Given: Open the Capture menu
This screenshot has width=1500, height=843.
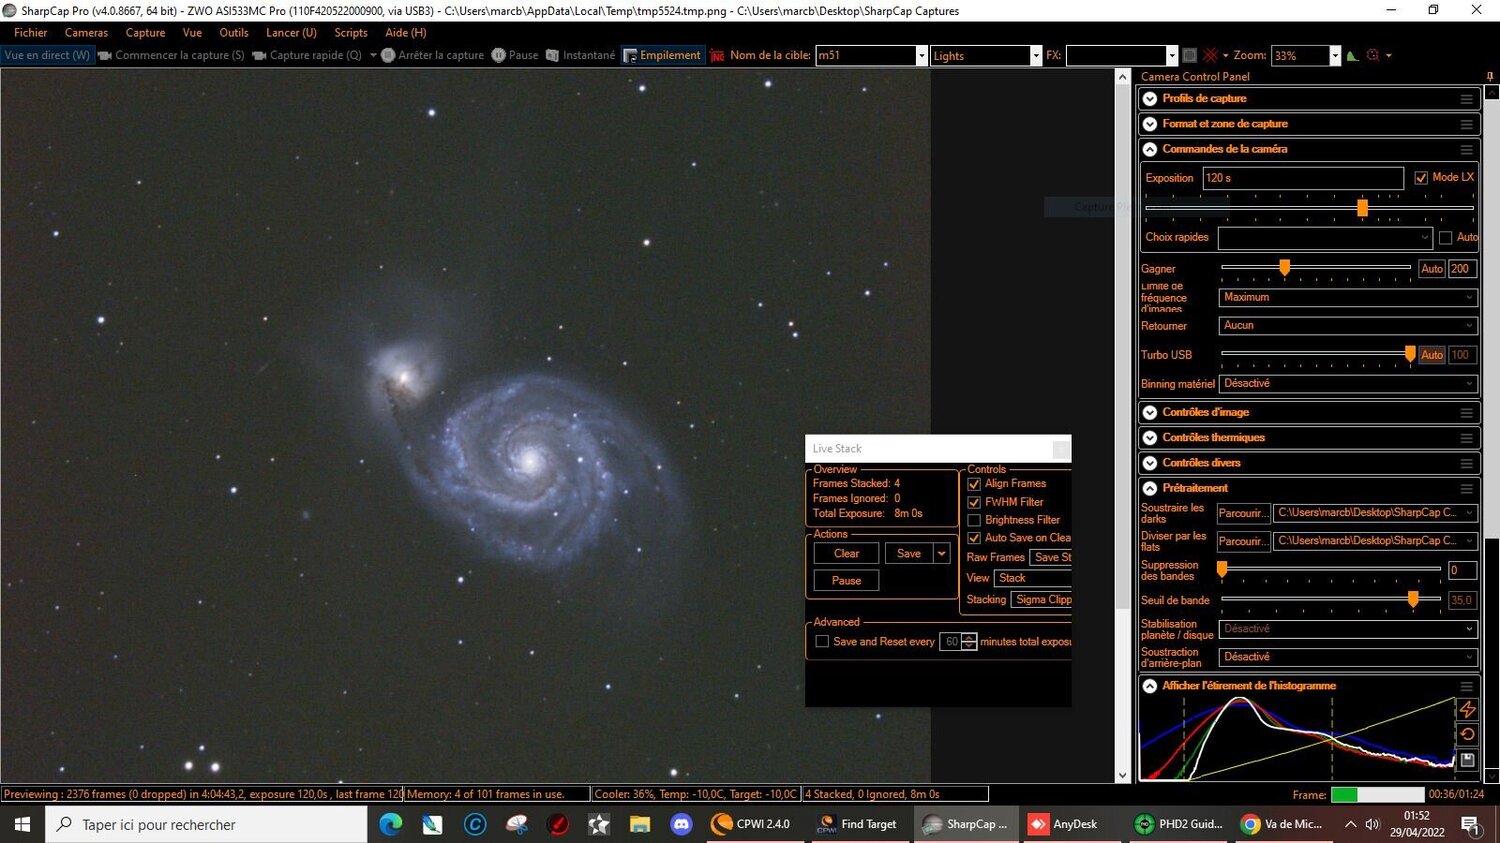Looking at the screenshot, I should coord(145,32).
